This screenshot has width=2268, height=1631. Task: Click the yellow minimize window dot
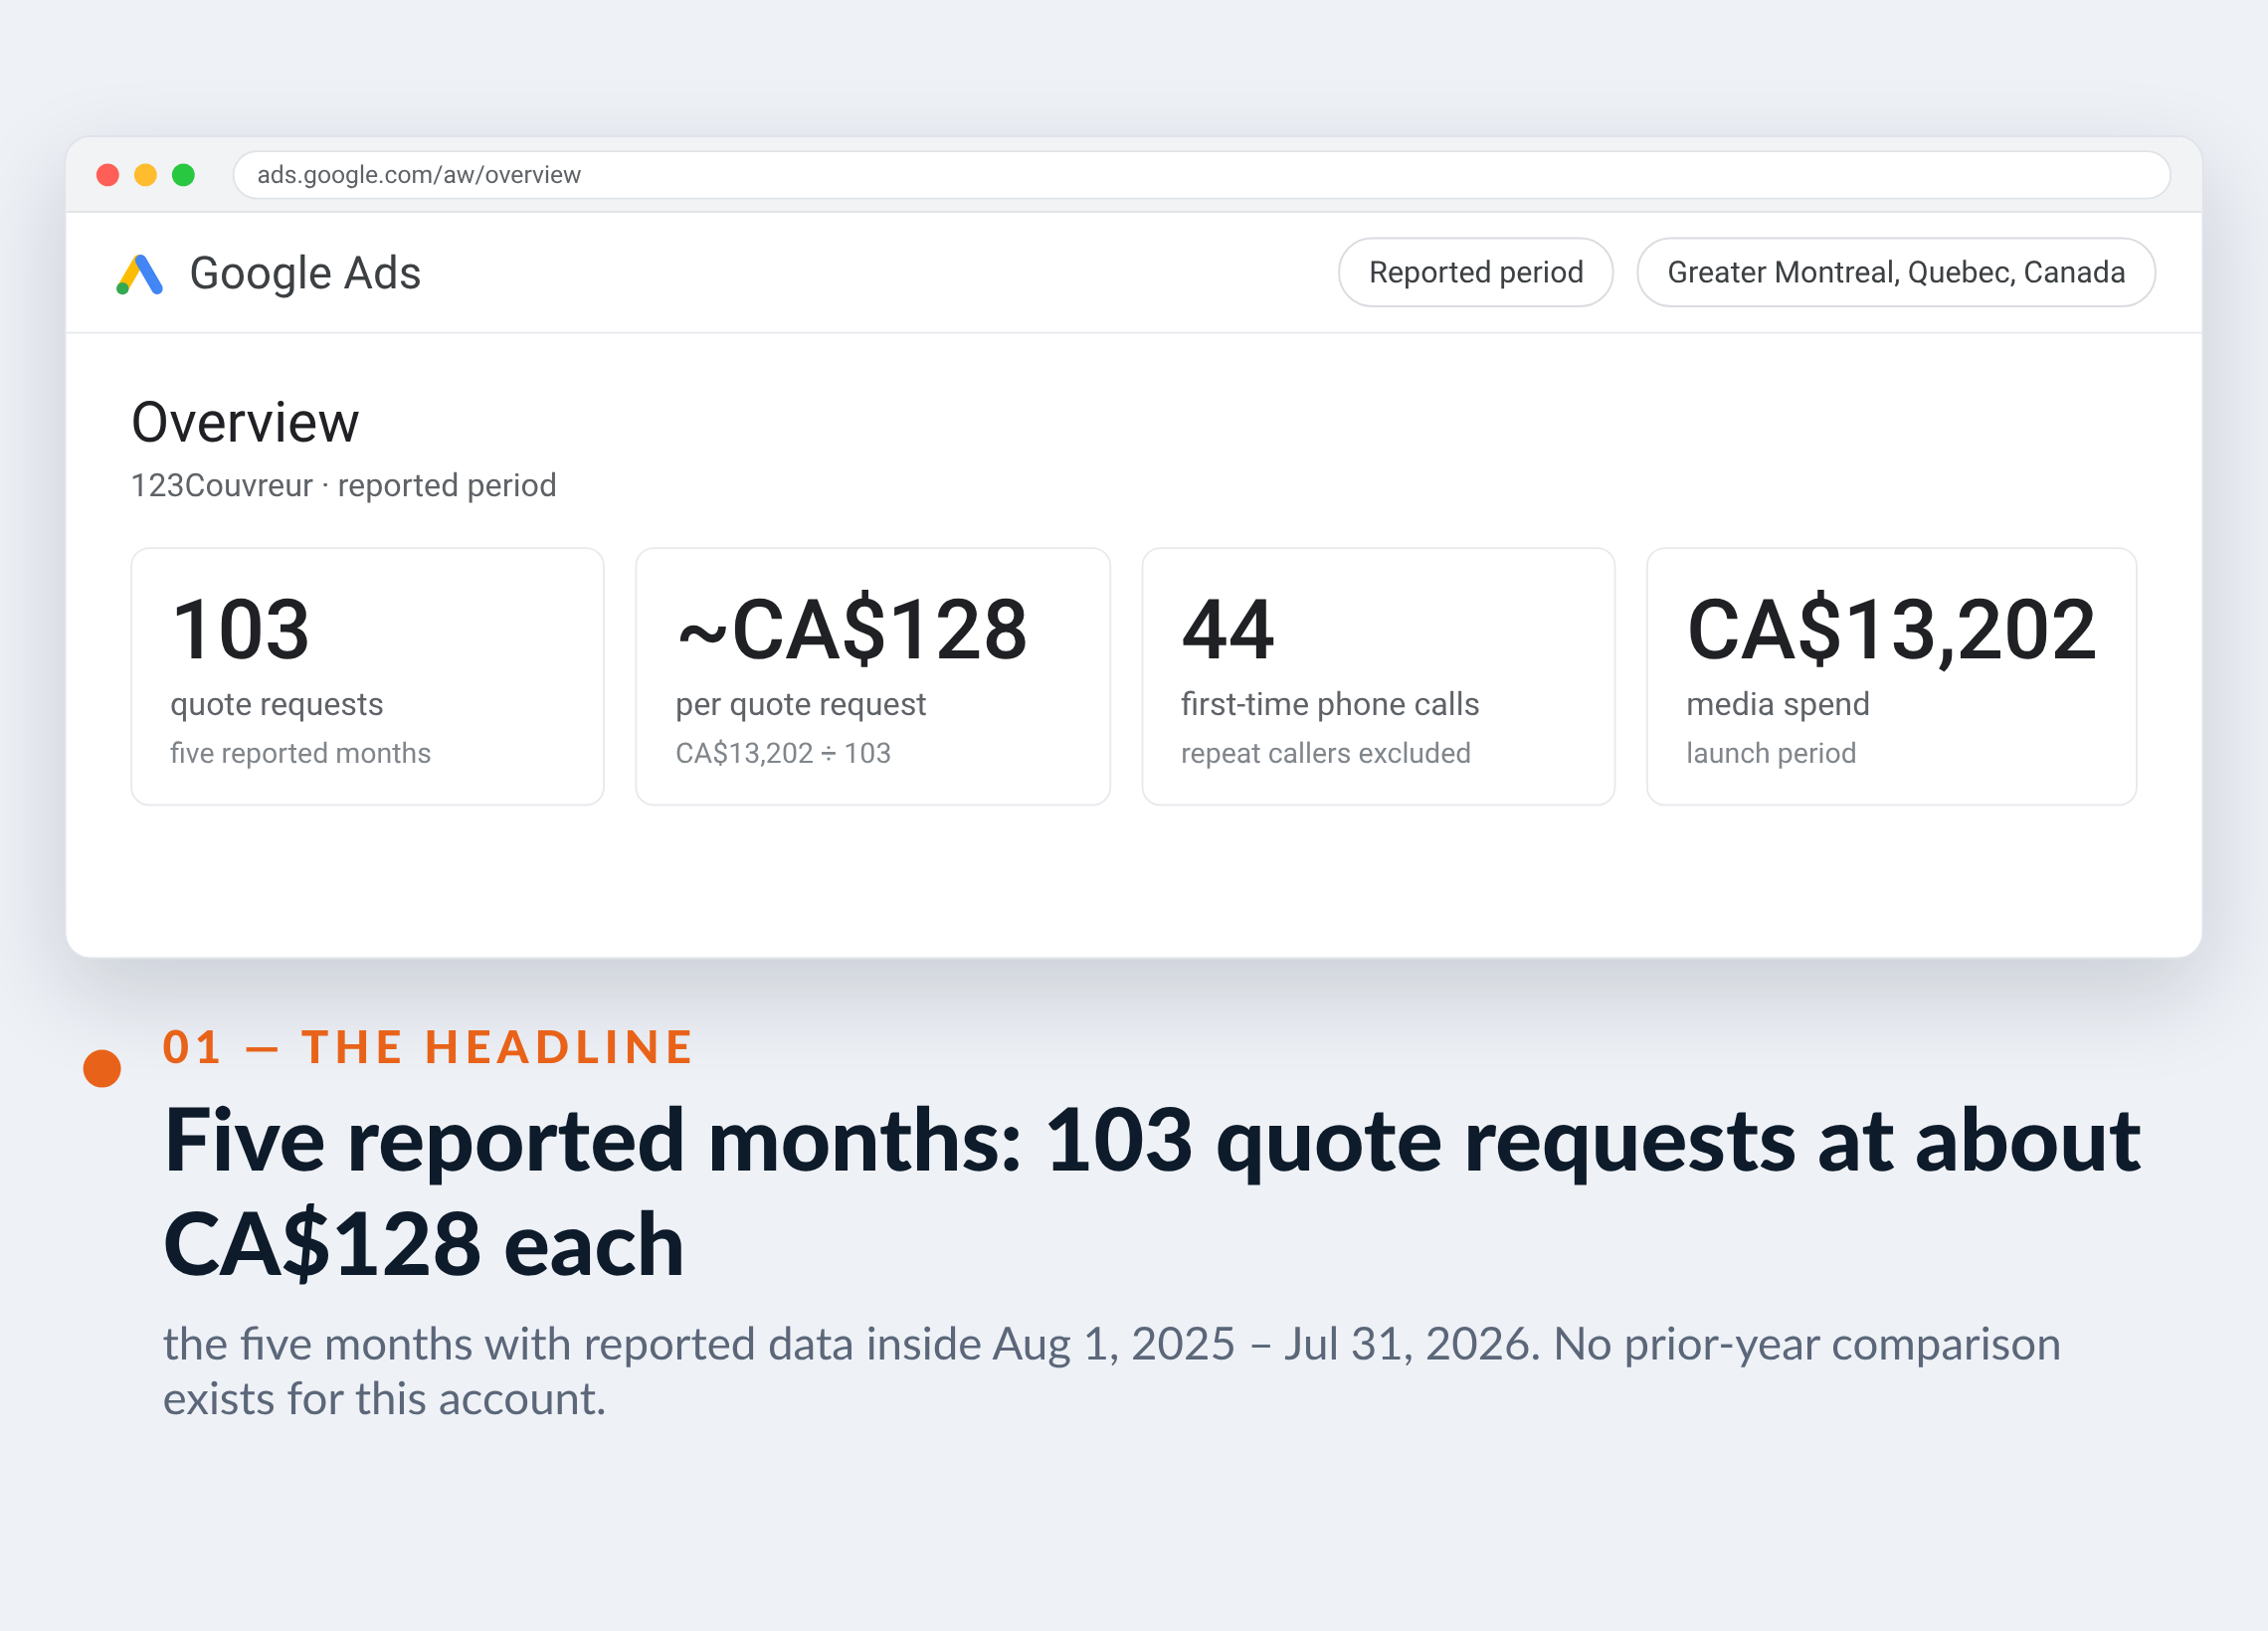(146, 175)
